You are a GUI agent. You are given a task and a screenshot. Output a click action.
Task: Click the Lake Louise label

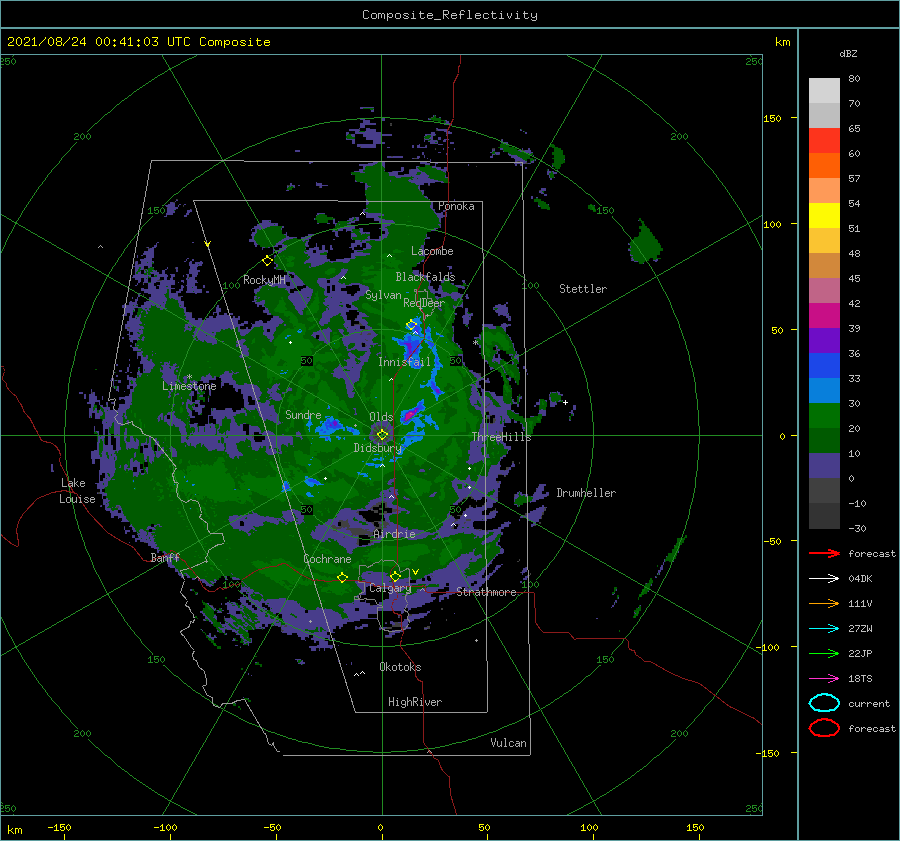pos(77,491)
